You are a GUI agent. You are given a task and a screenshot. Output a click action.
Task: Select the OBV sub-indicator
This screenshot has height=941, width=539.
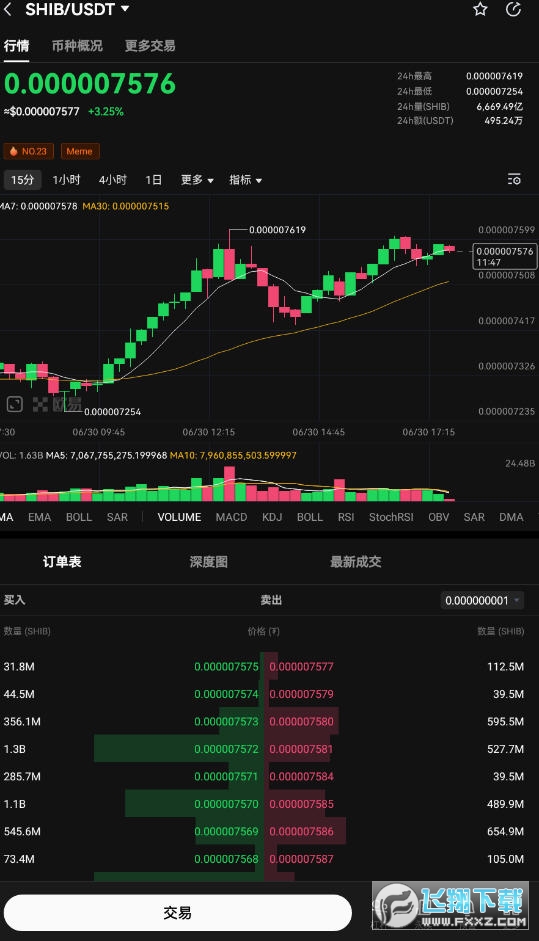coord(438,517)
